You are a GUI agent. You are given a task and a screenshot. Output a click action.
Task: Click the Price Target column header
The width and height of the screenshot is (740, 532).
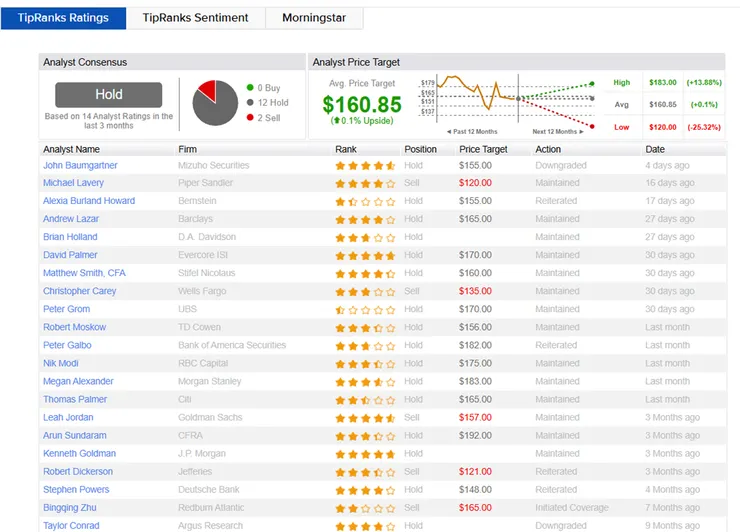483,149
